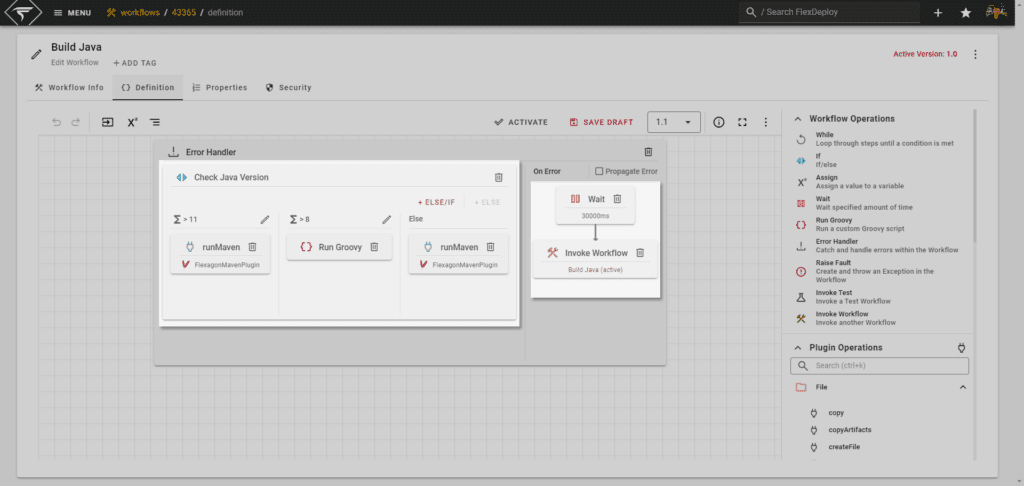Open the 1.1 version dropdown
This screenshot has height=486, width=1024.
pos(673,122)
